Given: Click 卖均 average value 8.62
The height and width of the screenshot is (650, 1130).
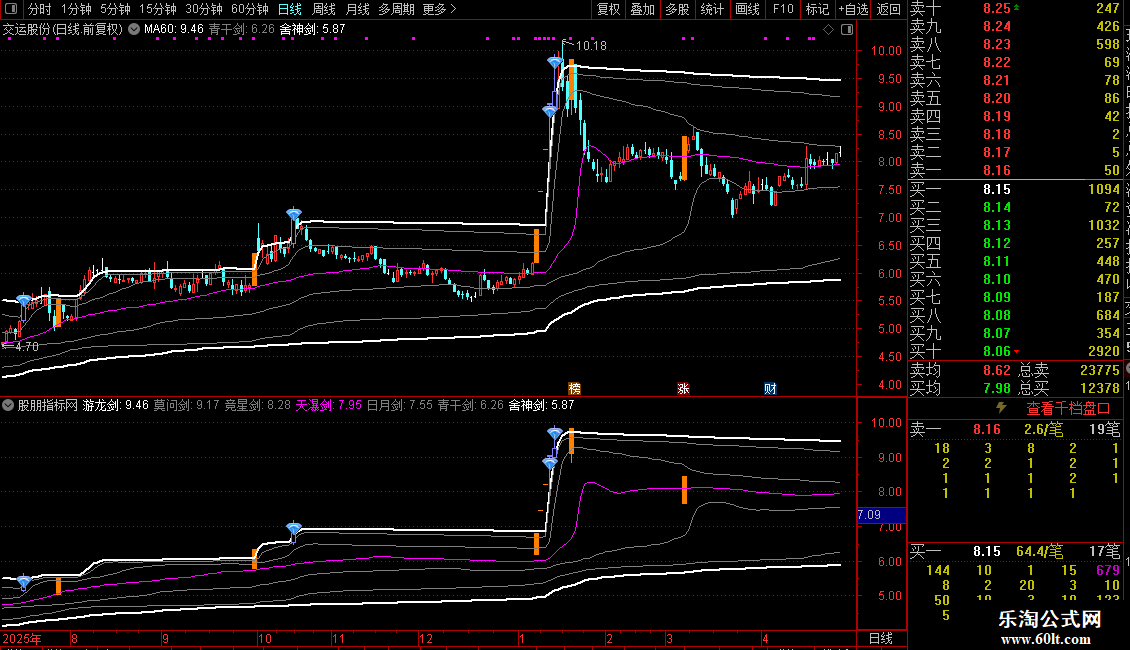Looking at the screenshot, I should 997,370.
